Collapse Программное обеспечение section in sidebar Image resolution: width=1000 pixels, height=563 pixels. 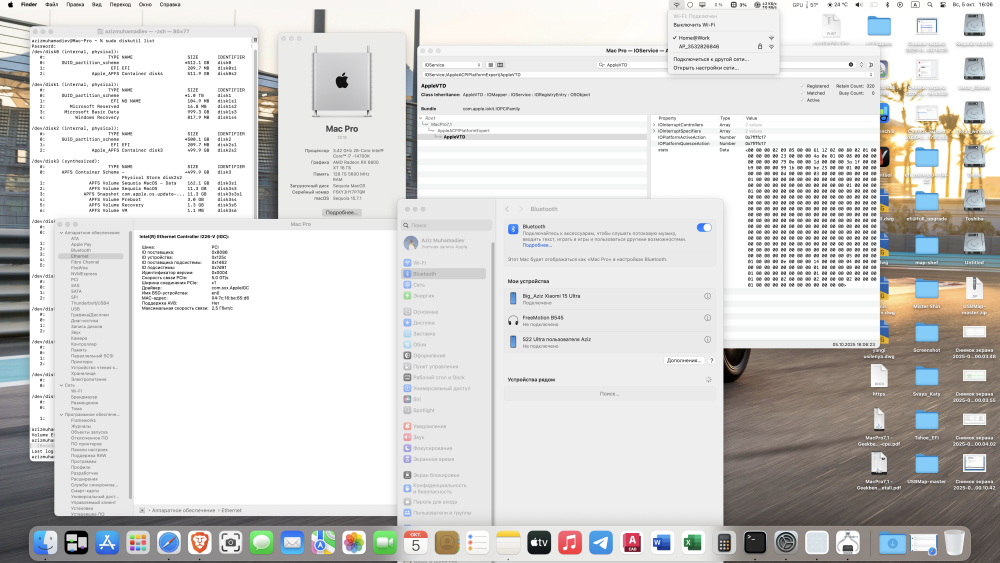[x=62, y=414]
